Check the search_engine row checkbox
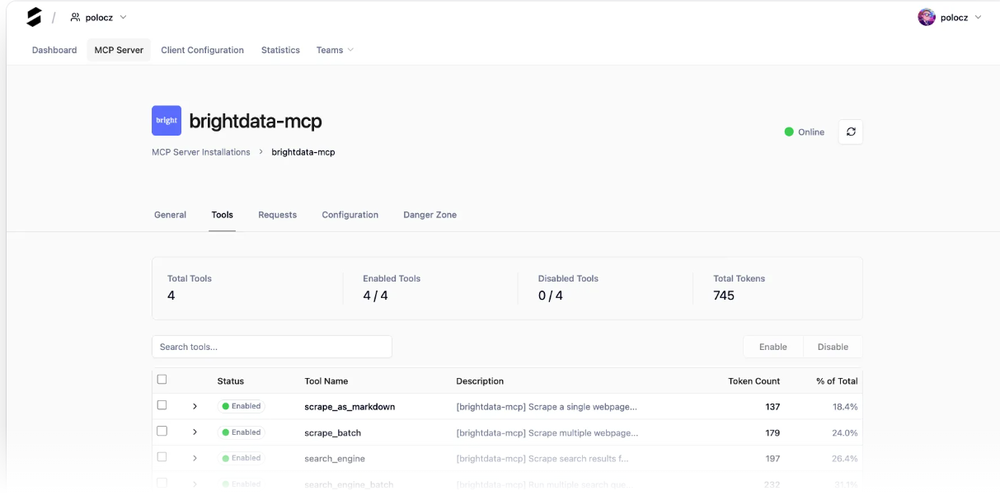1000x498 pixels. point(162,457)
